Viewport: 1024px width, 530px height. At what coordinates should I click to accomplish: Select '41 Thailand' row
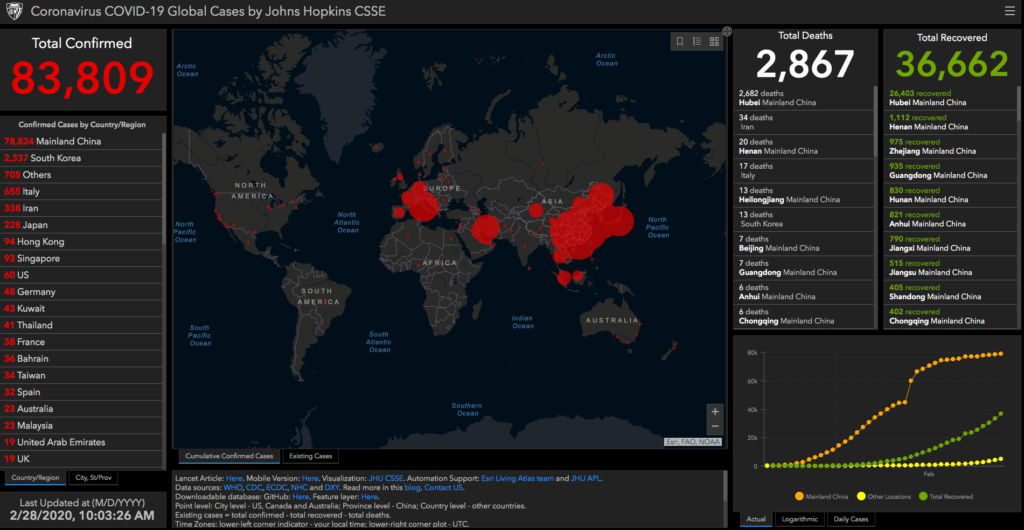82,325
